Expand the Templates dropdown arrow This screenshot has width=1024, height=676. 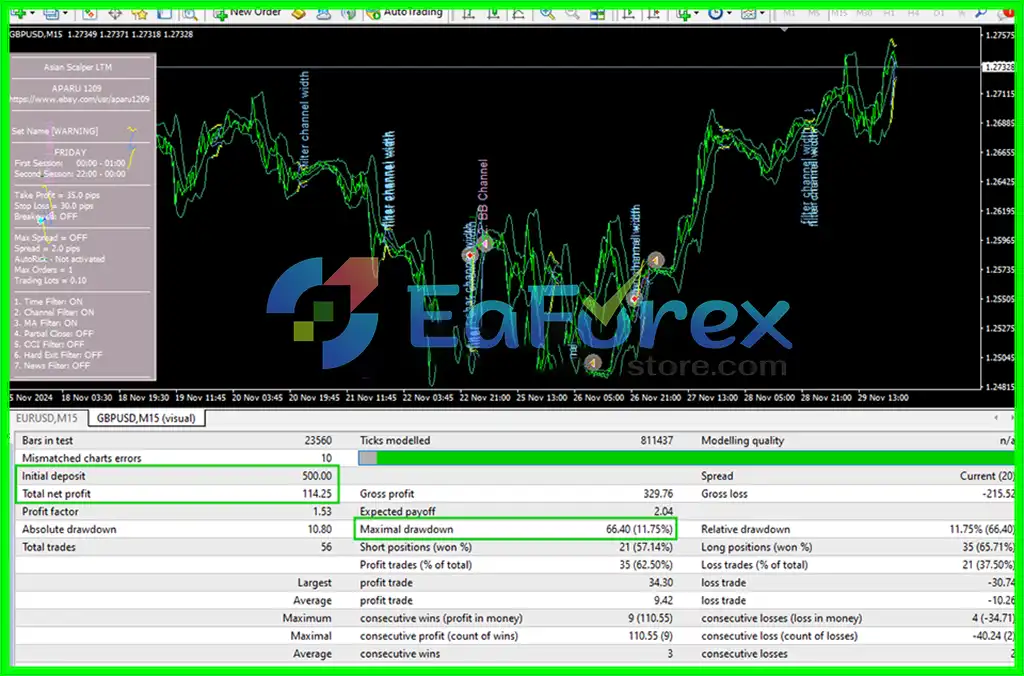(x=762, y=14)
